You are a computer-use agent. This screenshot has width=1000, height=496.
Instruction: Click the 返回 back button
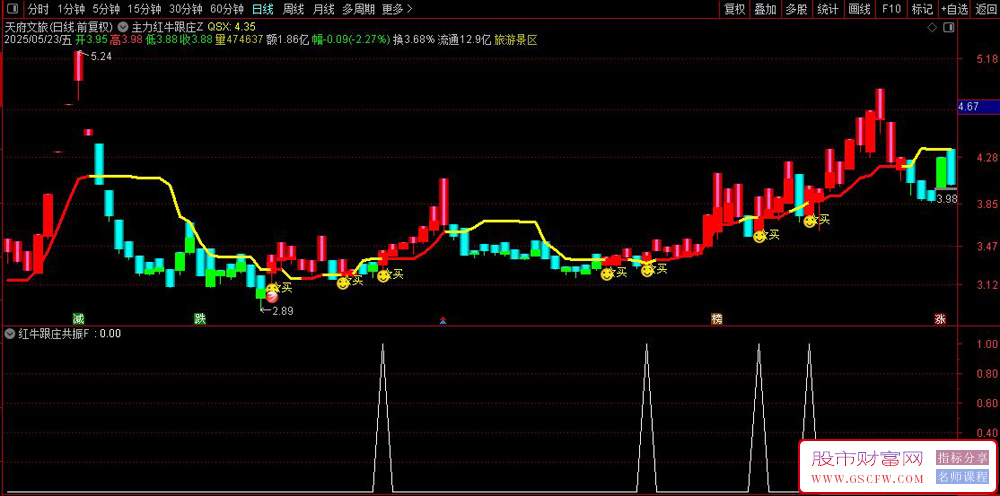click(x=985, y=9)
